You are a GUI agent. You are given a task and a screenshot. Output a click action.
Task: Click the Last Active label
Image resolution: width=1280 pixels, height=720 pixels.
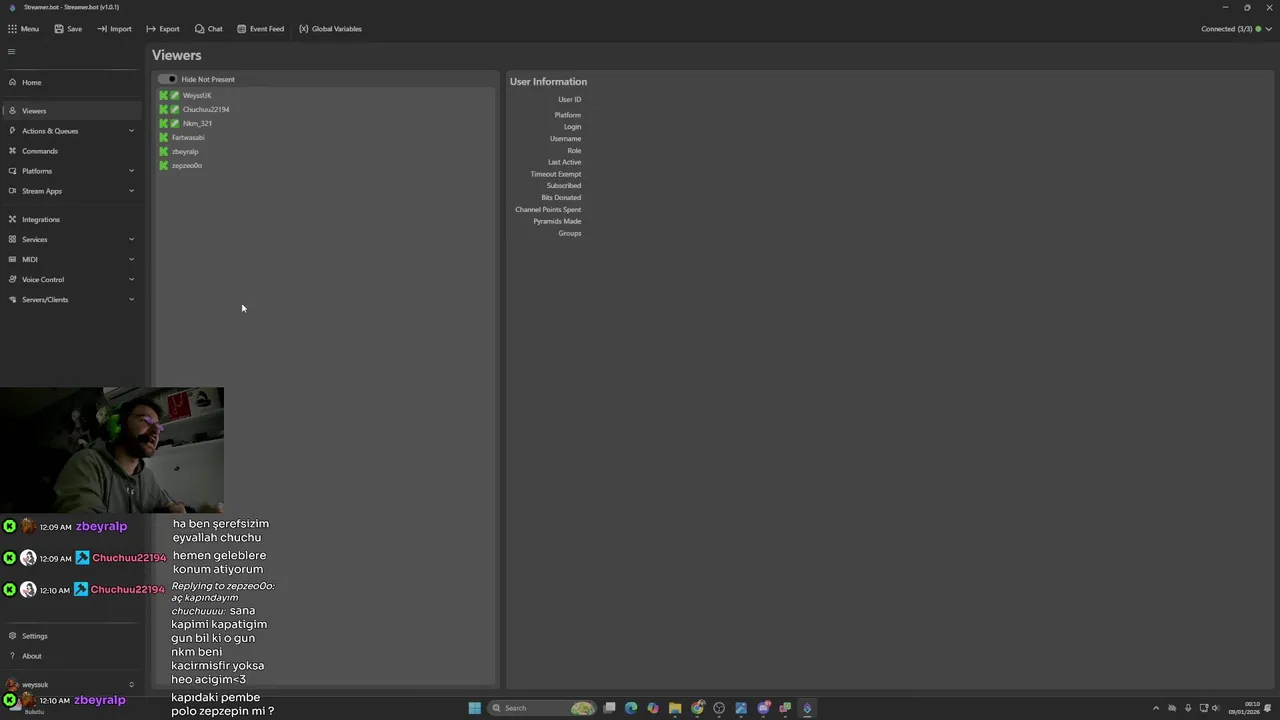(564, 162)
